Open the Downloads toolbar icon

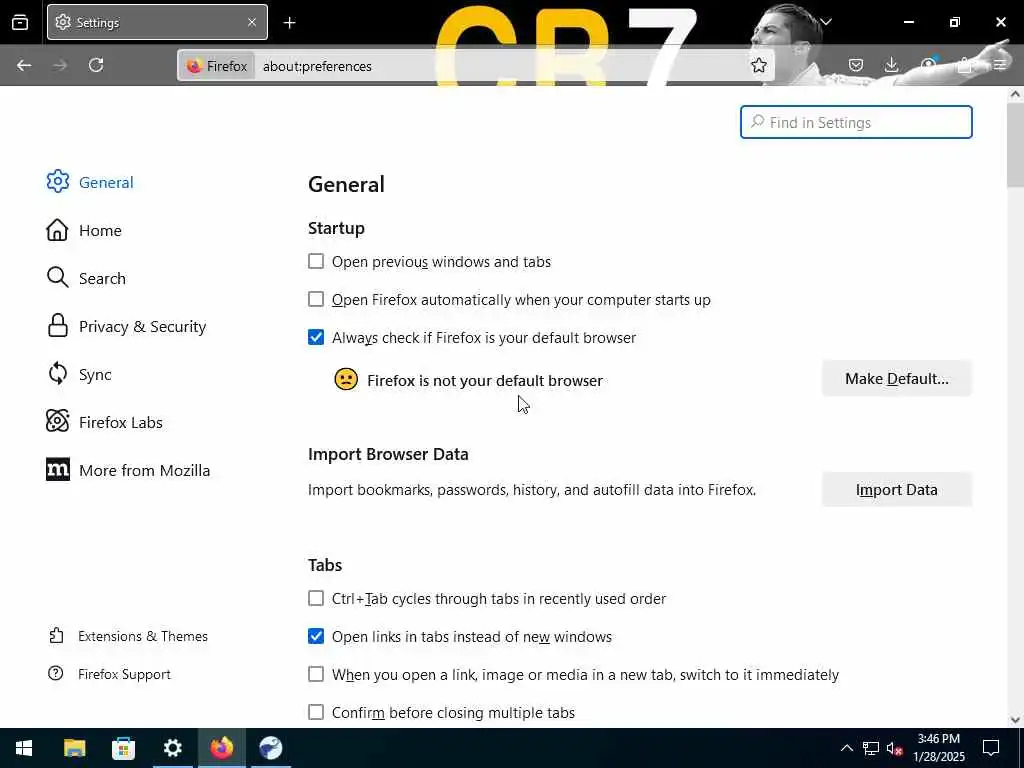pos(891,65)
